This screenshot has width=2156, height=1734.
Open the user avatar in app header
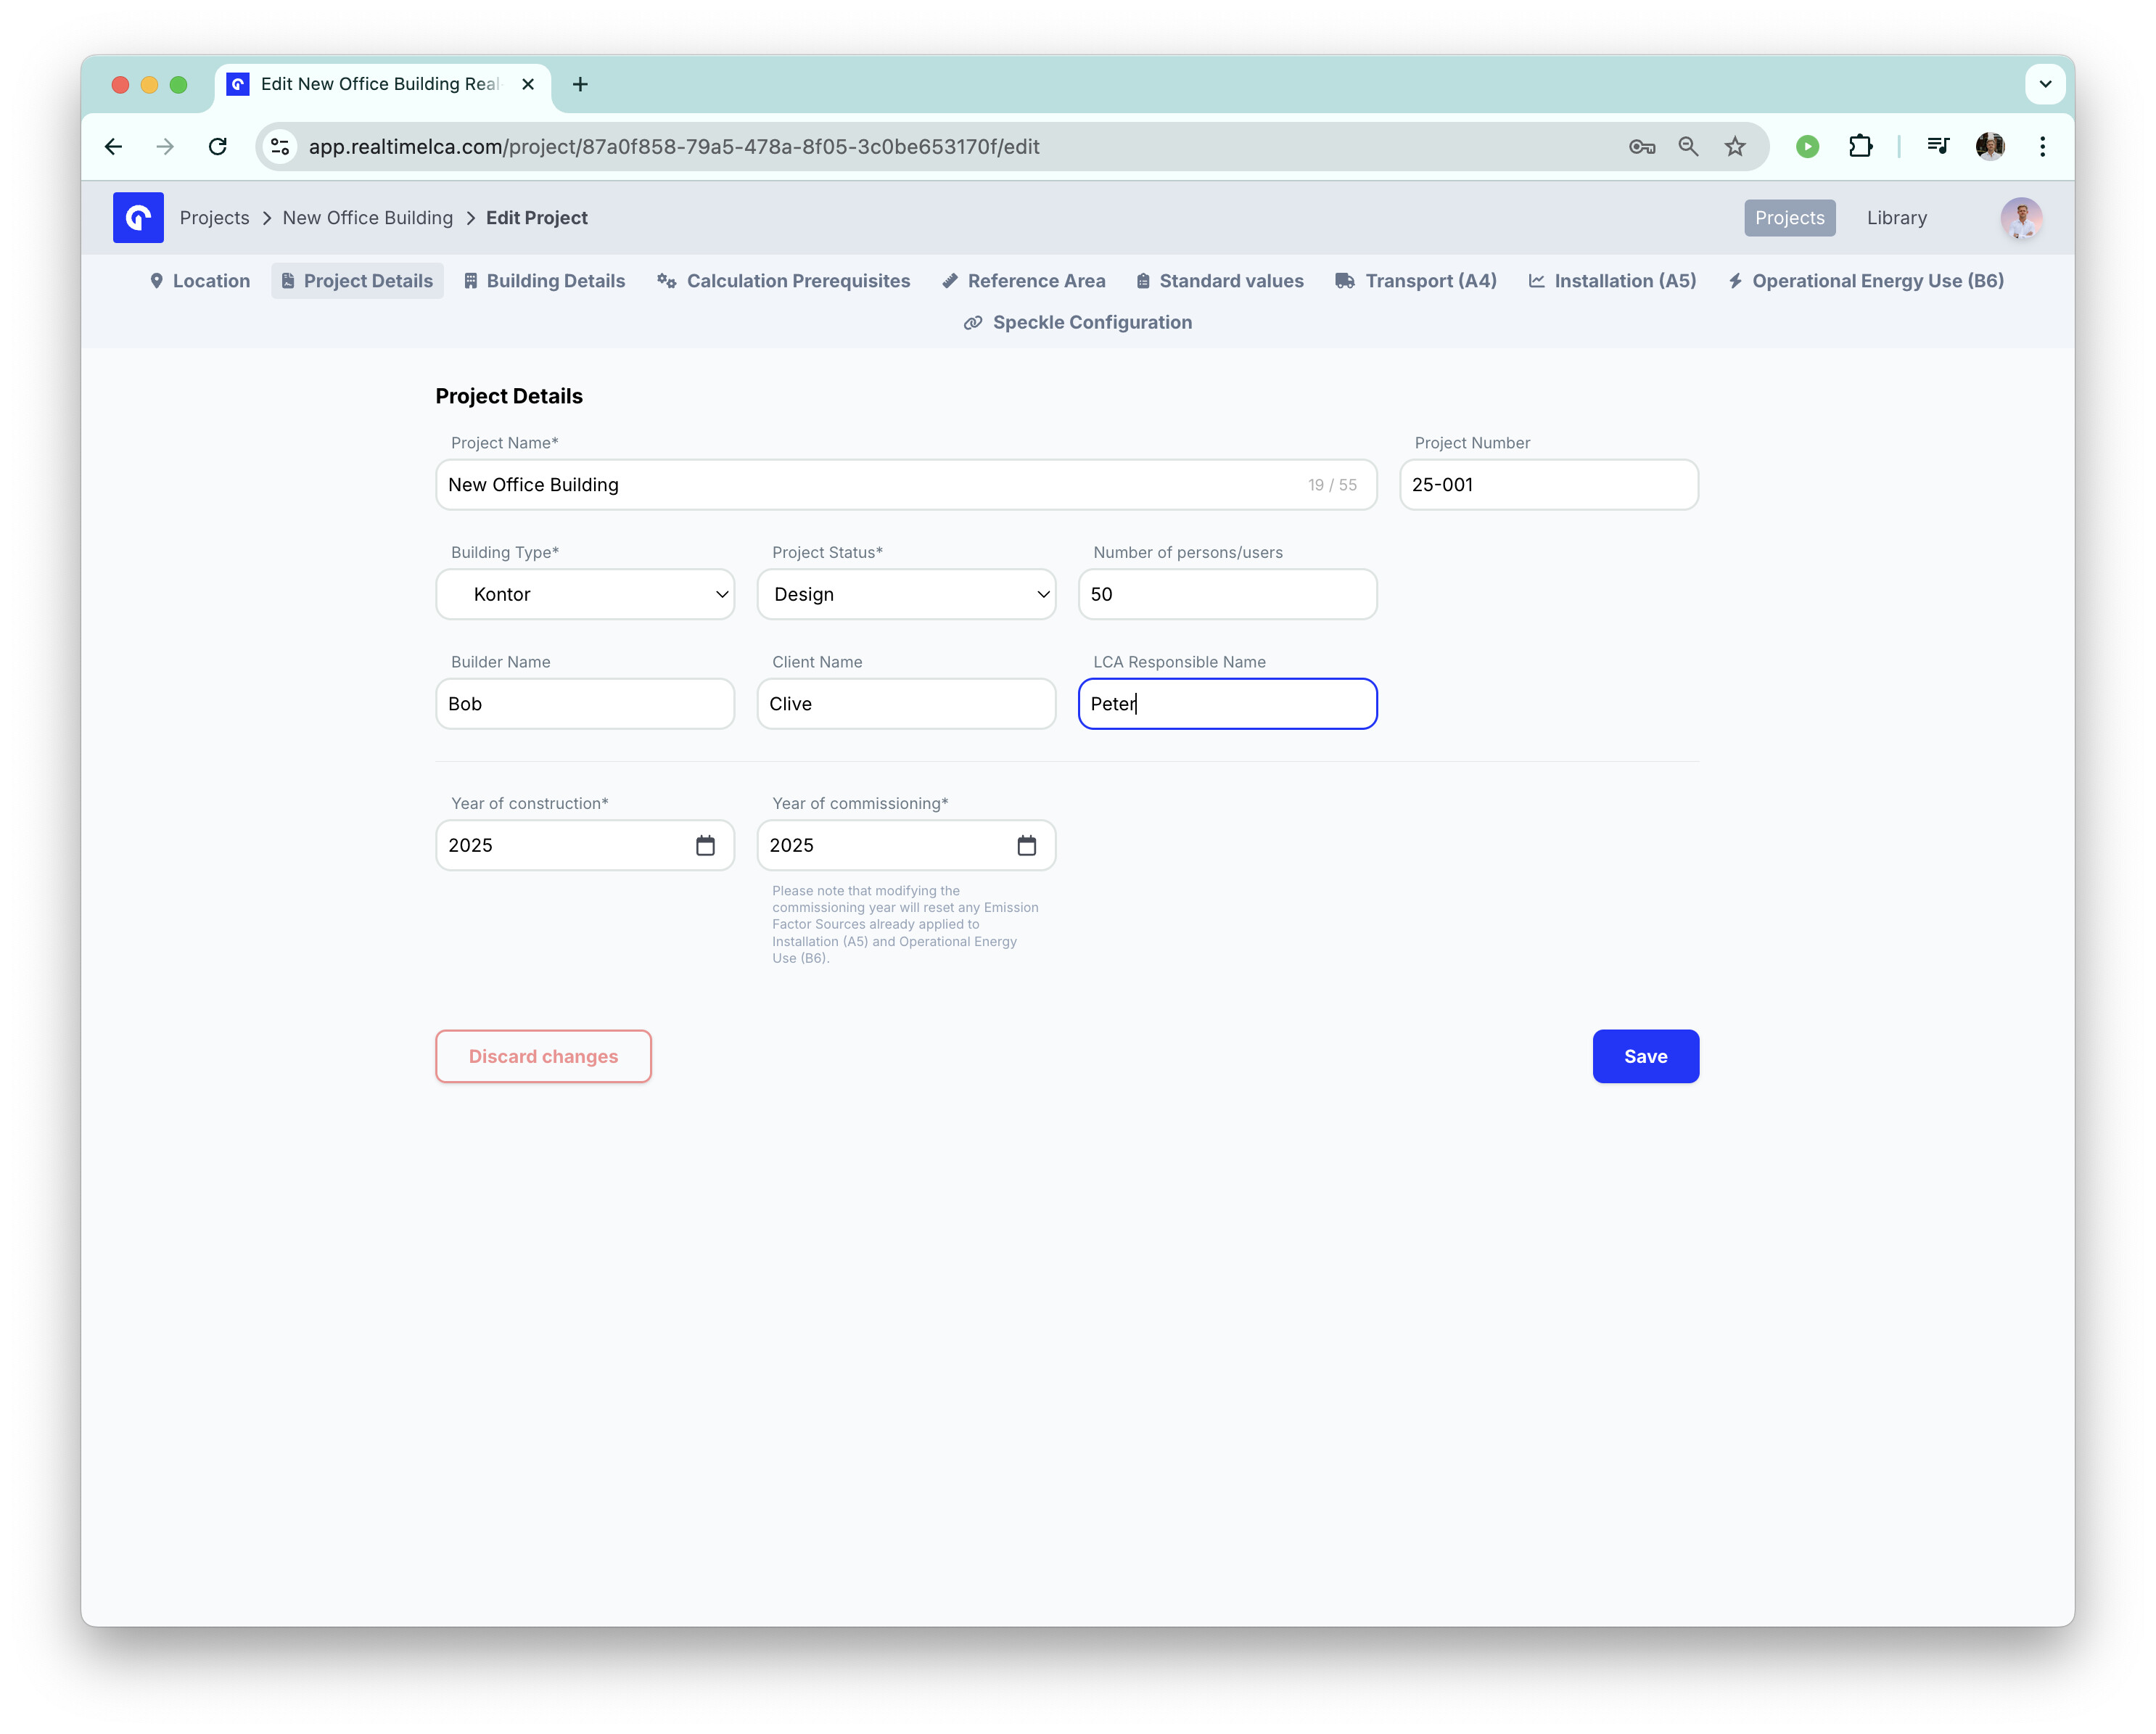coord(2020,217)
